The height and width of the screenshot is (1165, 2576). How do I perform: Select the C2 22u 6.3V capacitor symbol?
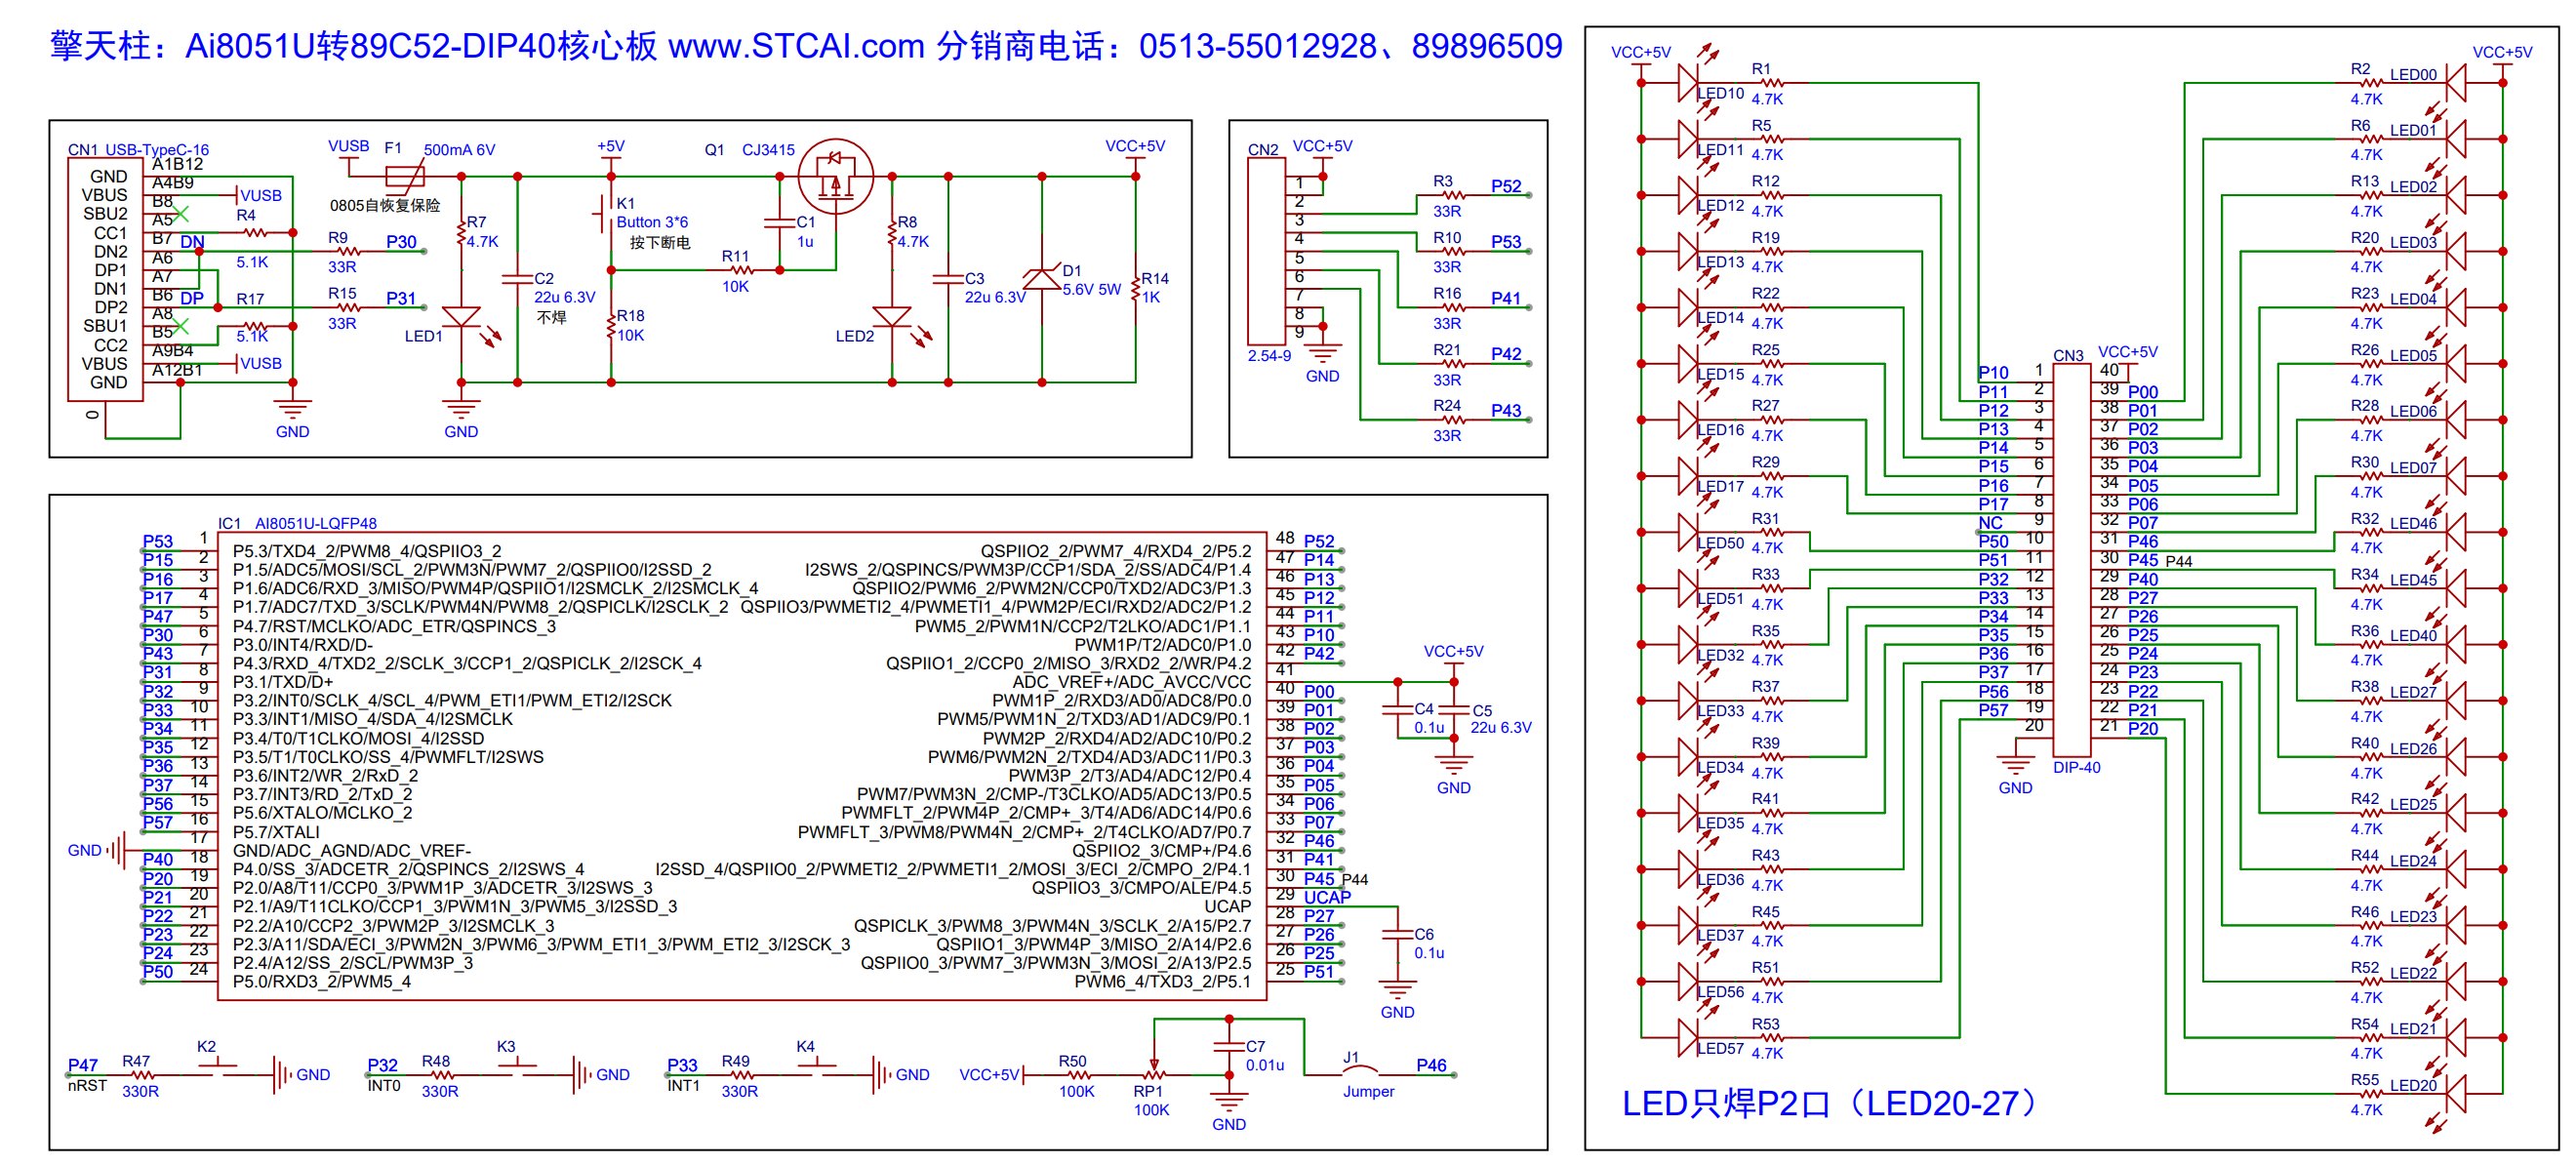[517, 279]
